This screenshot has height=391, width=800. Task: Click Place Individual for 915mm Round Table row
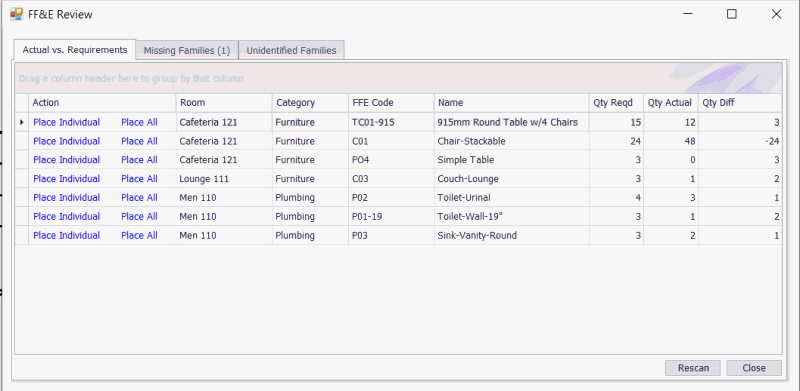point(67,123)
